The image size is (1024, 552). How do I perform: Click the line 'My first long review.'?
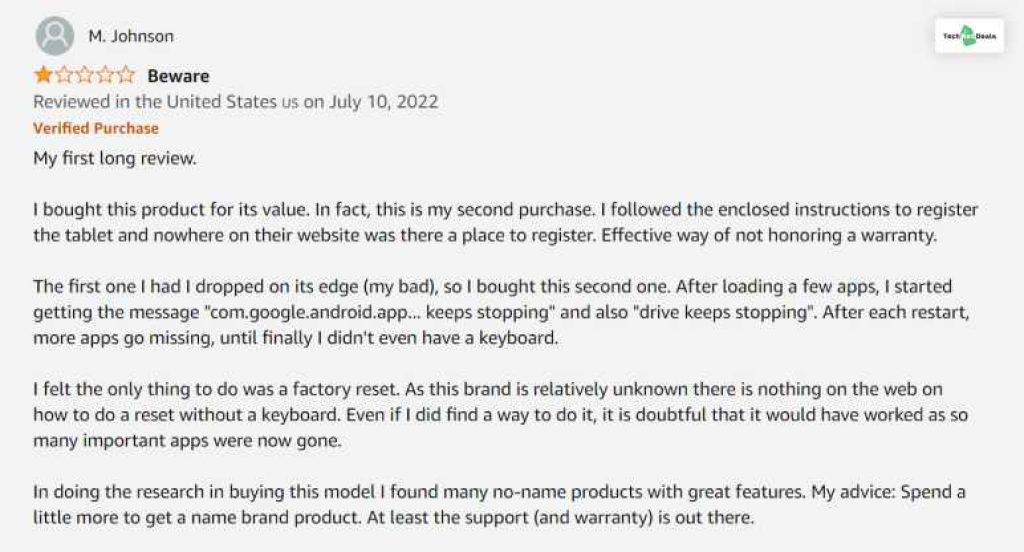tap(115, 159)
